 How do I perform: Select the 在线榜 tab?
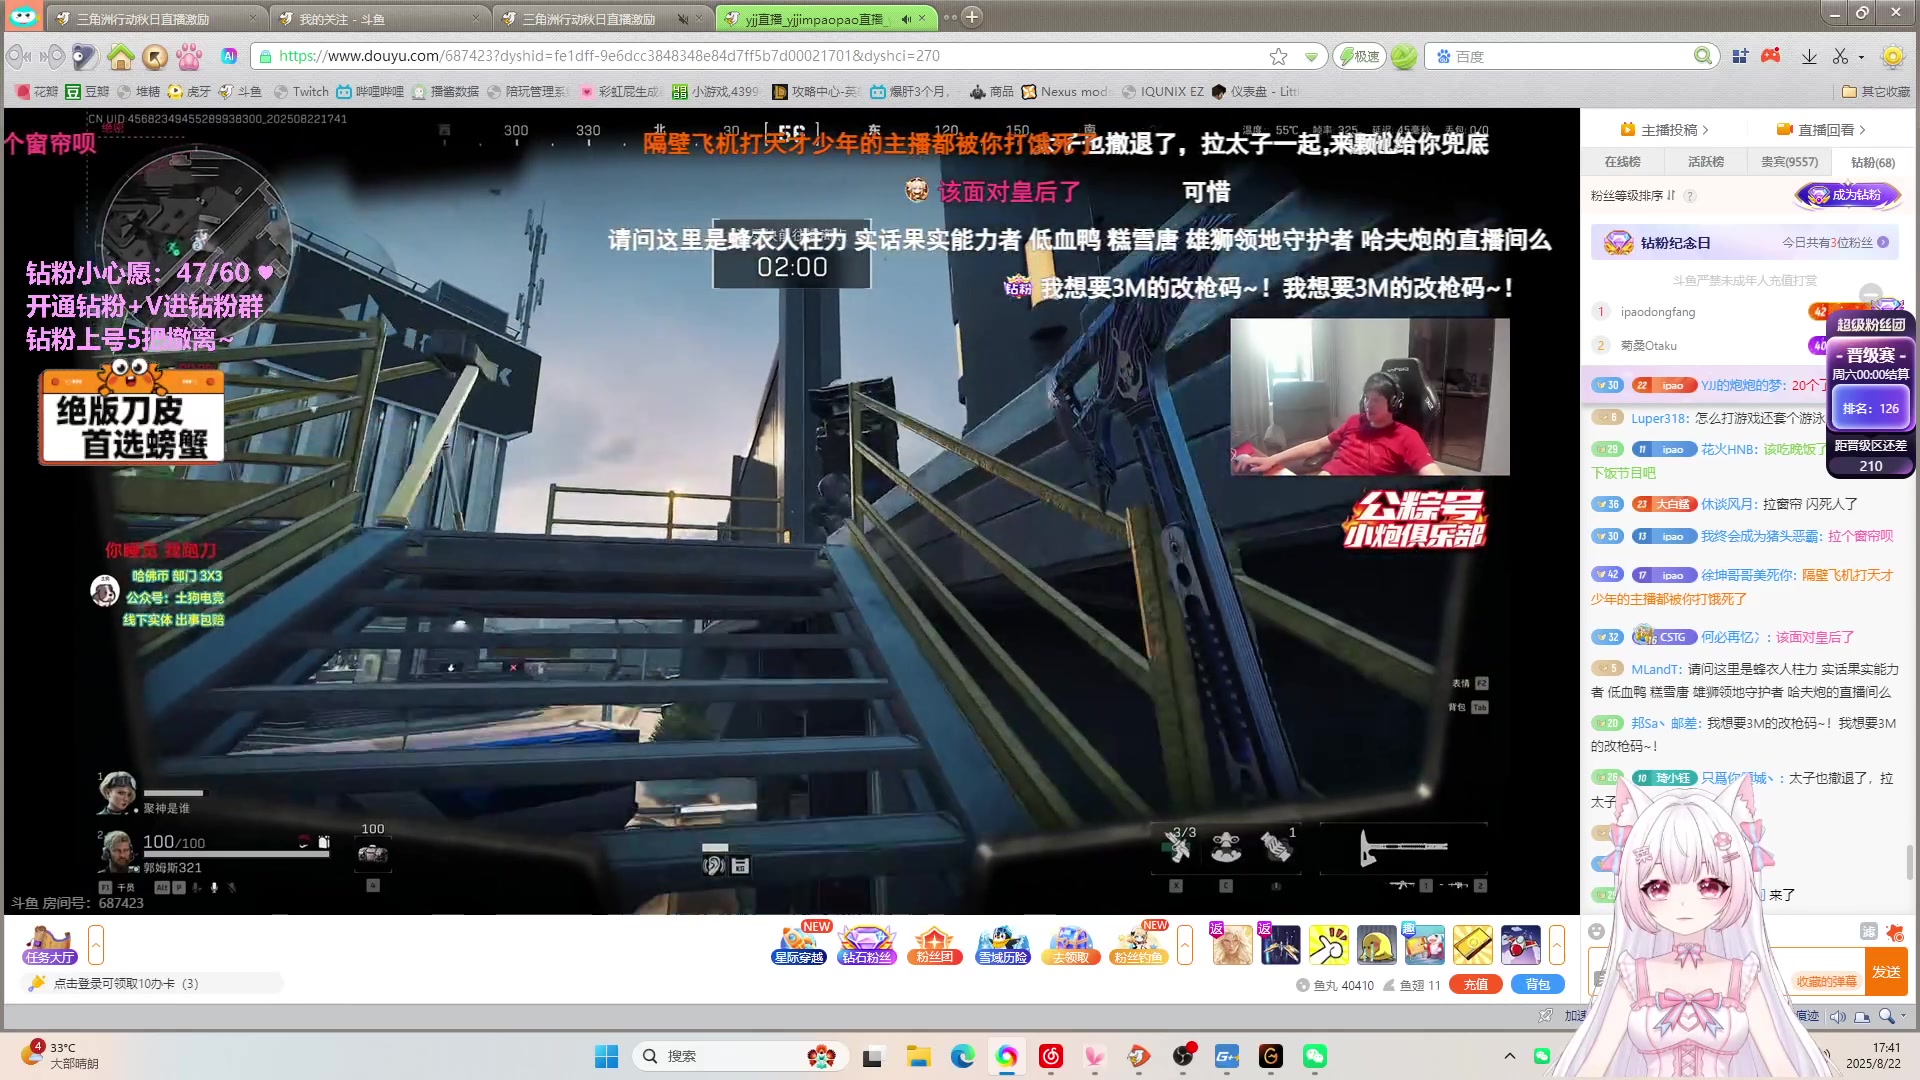tap(1622, 162)
